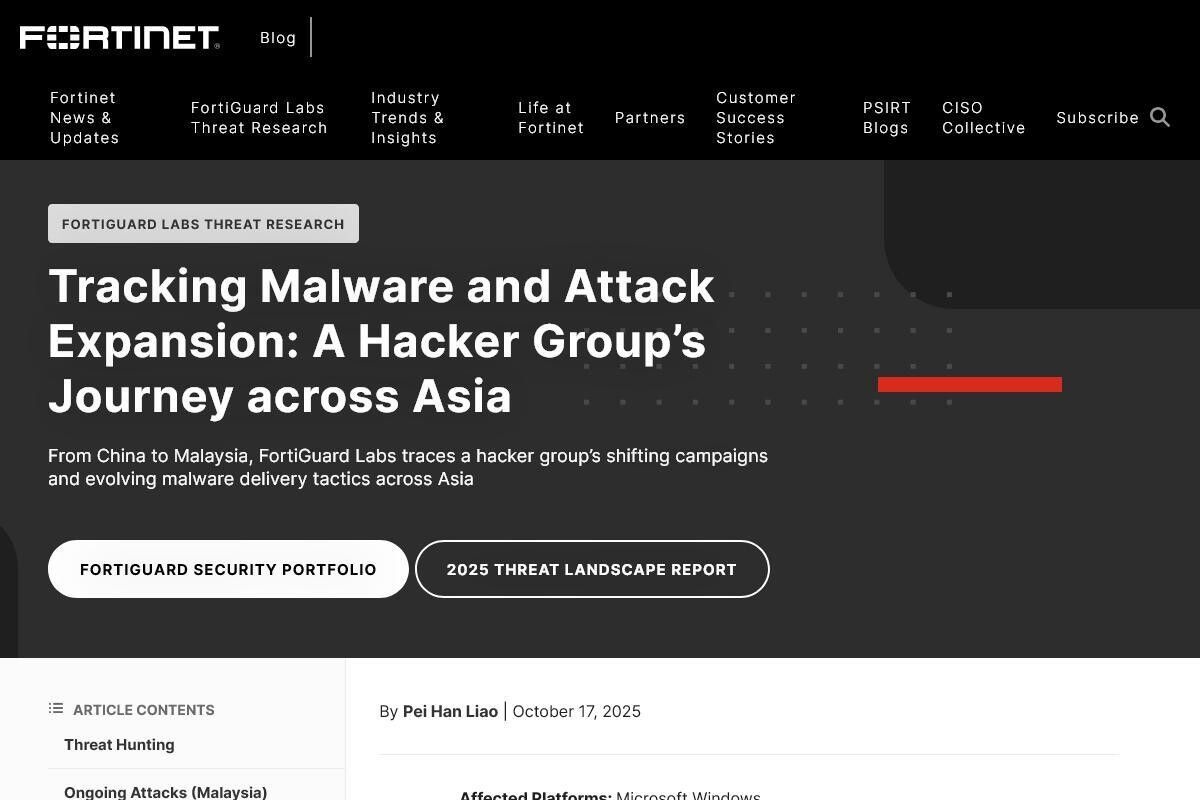Click the article headline text
The width and height of the screenshot is (1200, 800).
click(381, 341)
